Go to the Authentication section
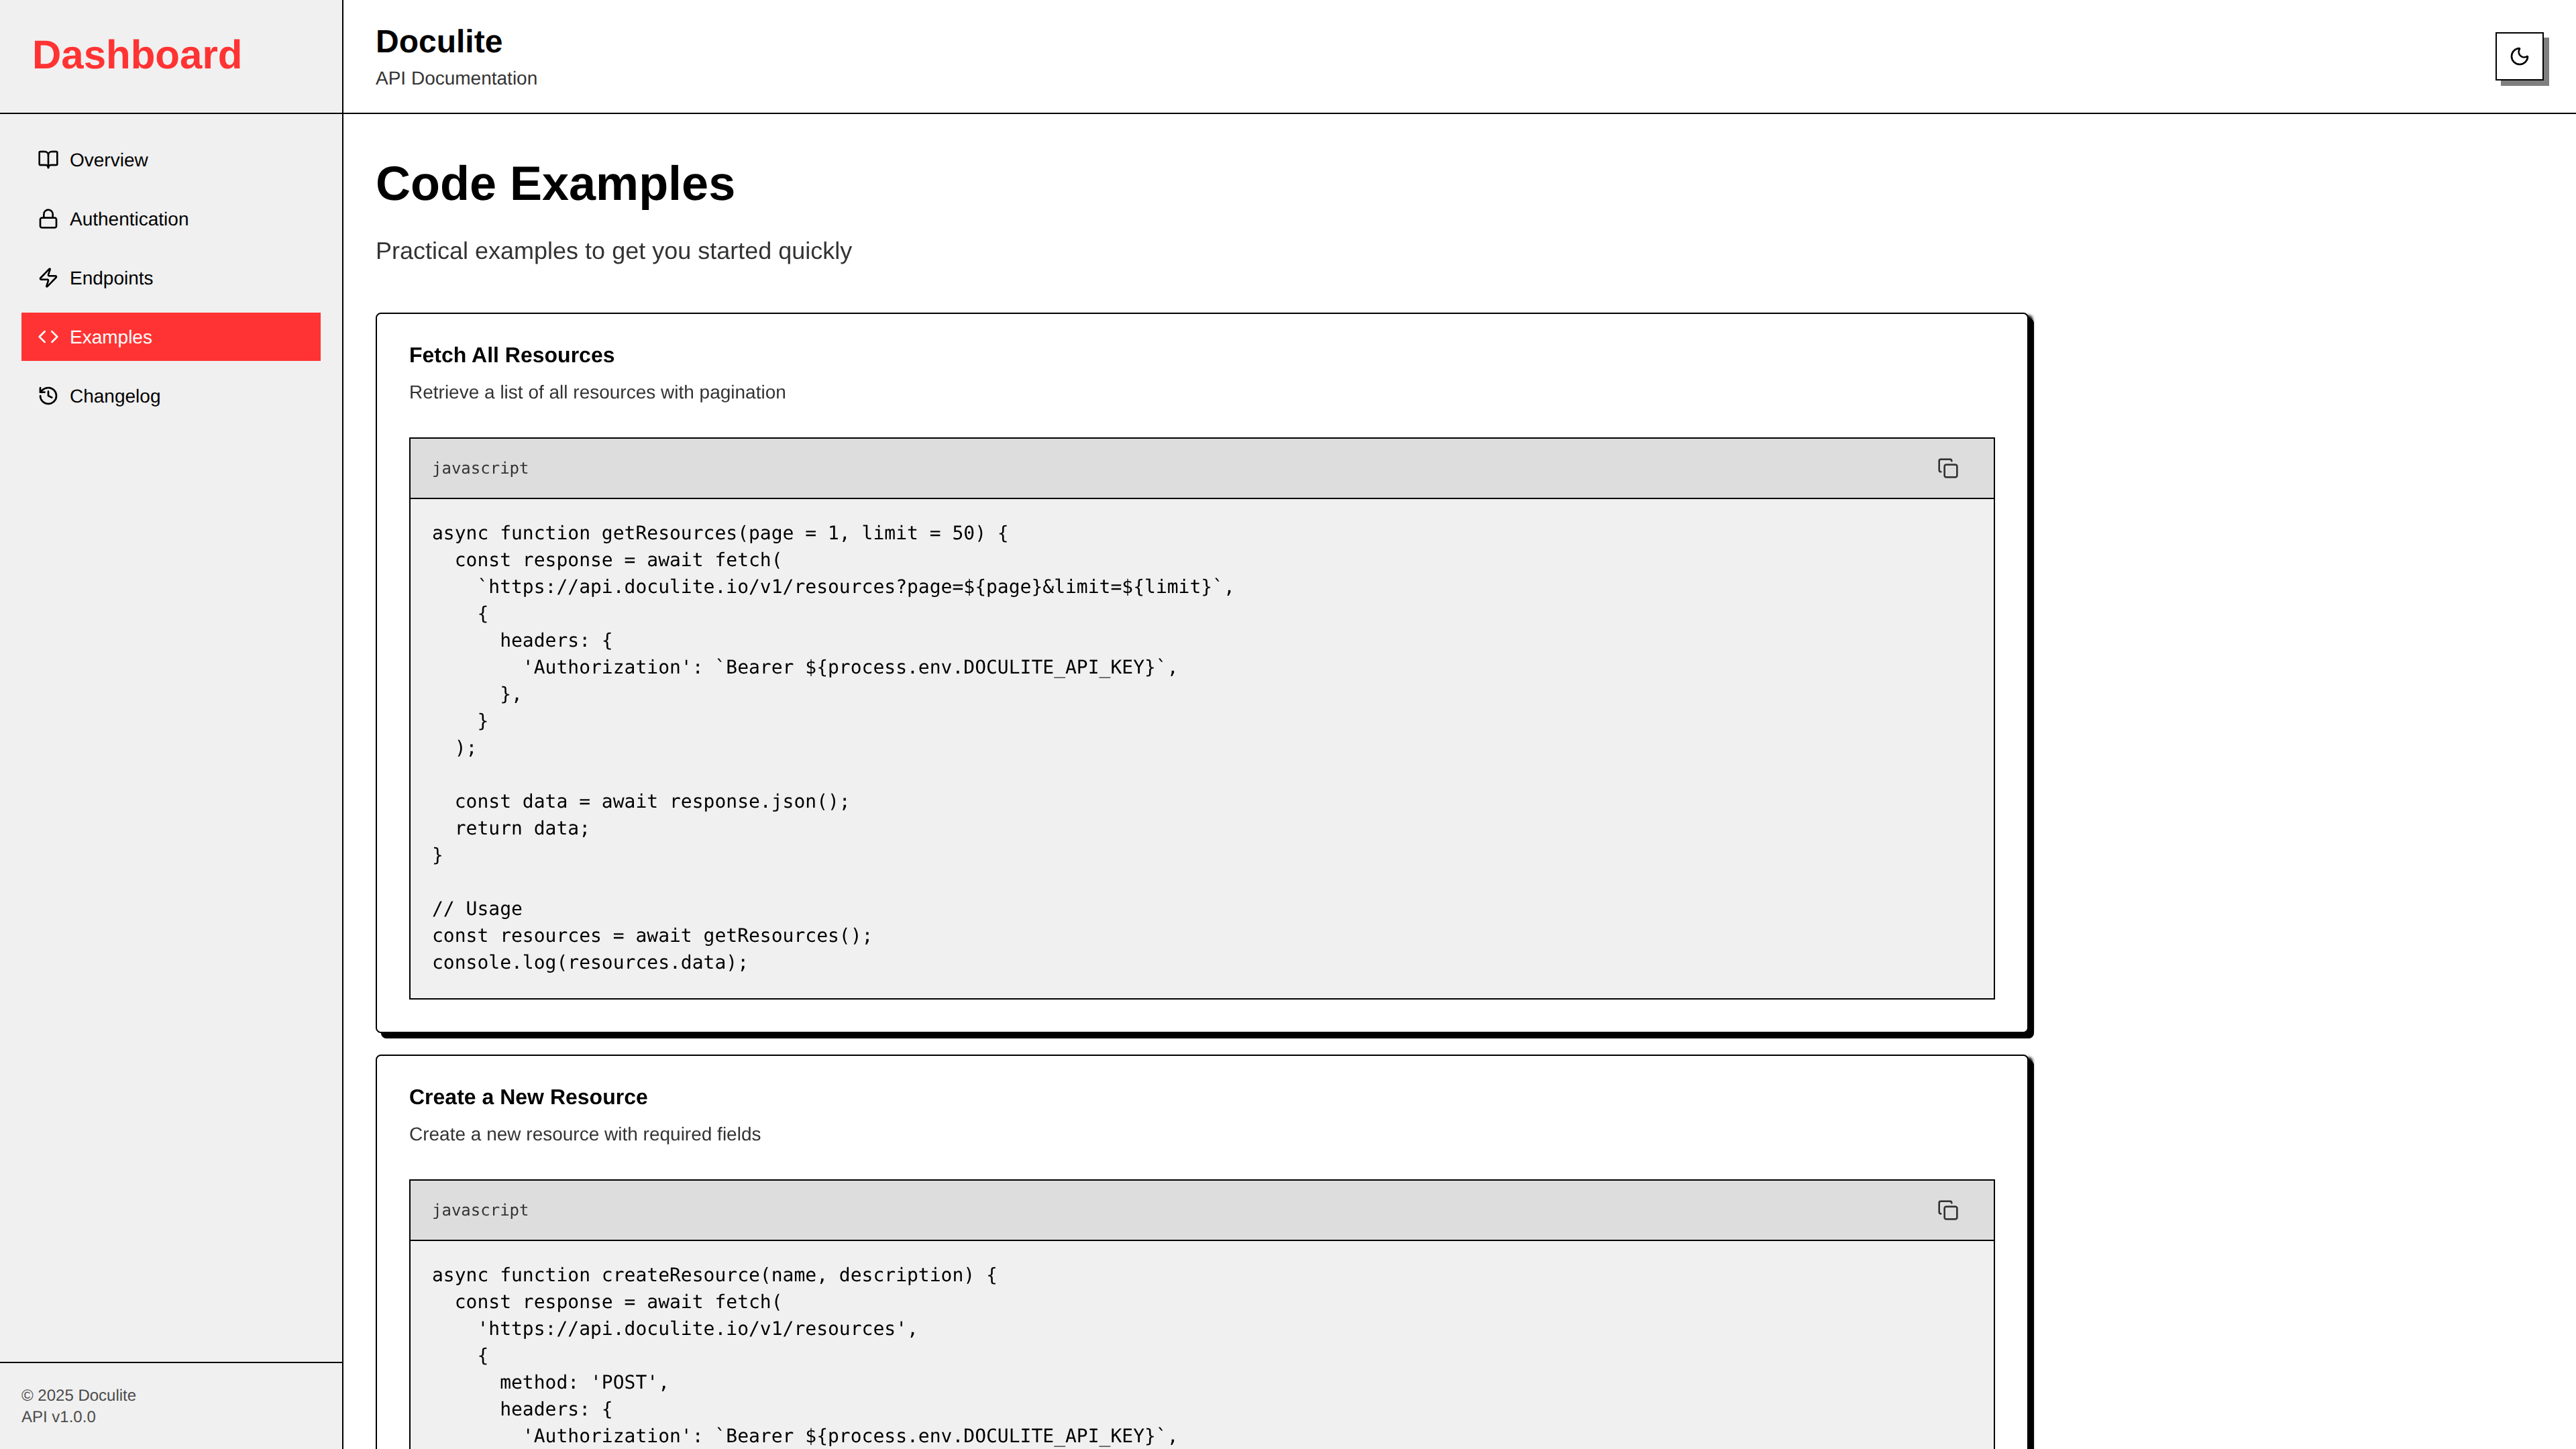 coord(128,219)
